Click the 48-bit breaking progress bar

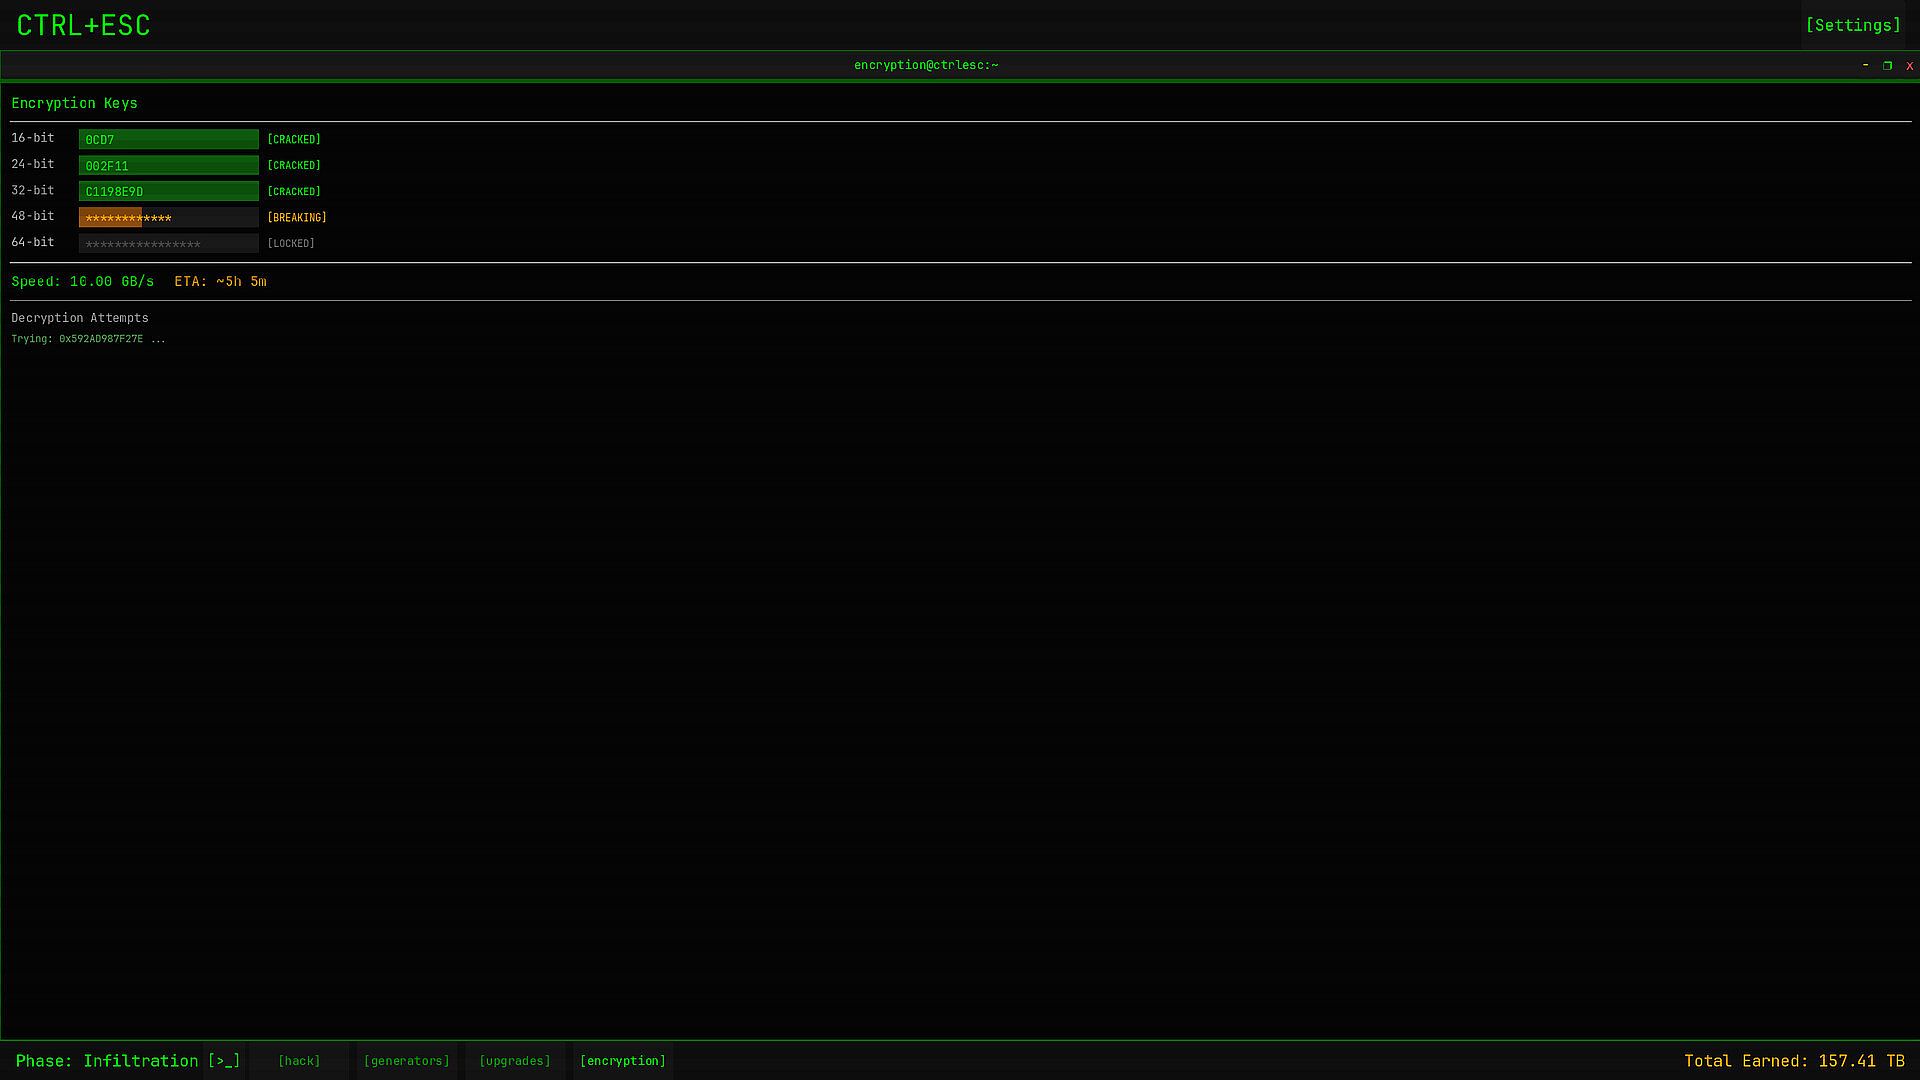point(168,217)
